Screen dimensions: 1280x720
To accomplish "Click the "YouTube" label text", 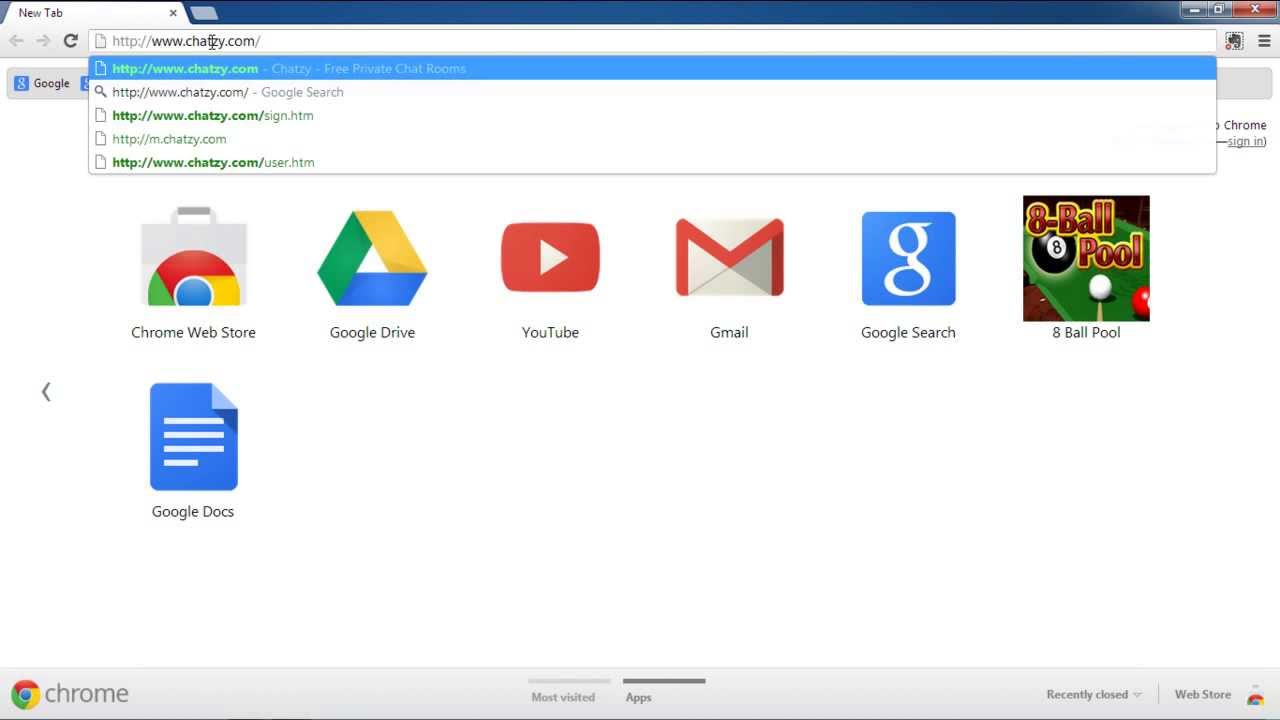I will (550, 332).
